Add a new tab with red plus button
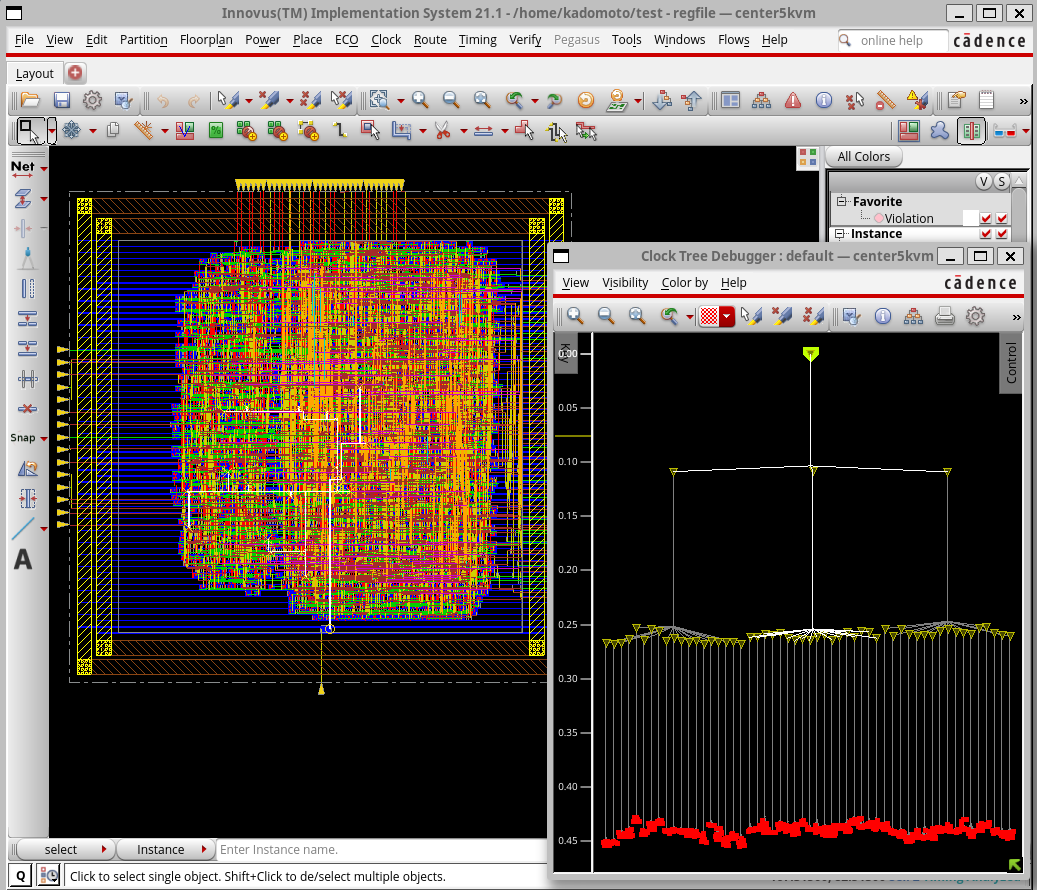Viewport: 1037px width, 890px height. coord(75,73)
